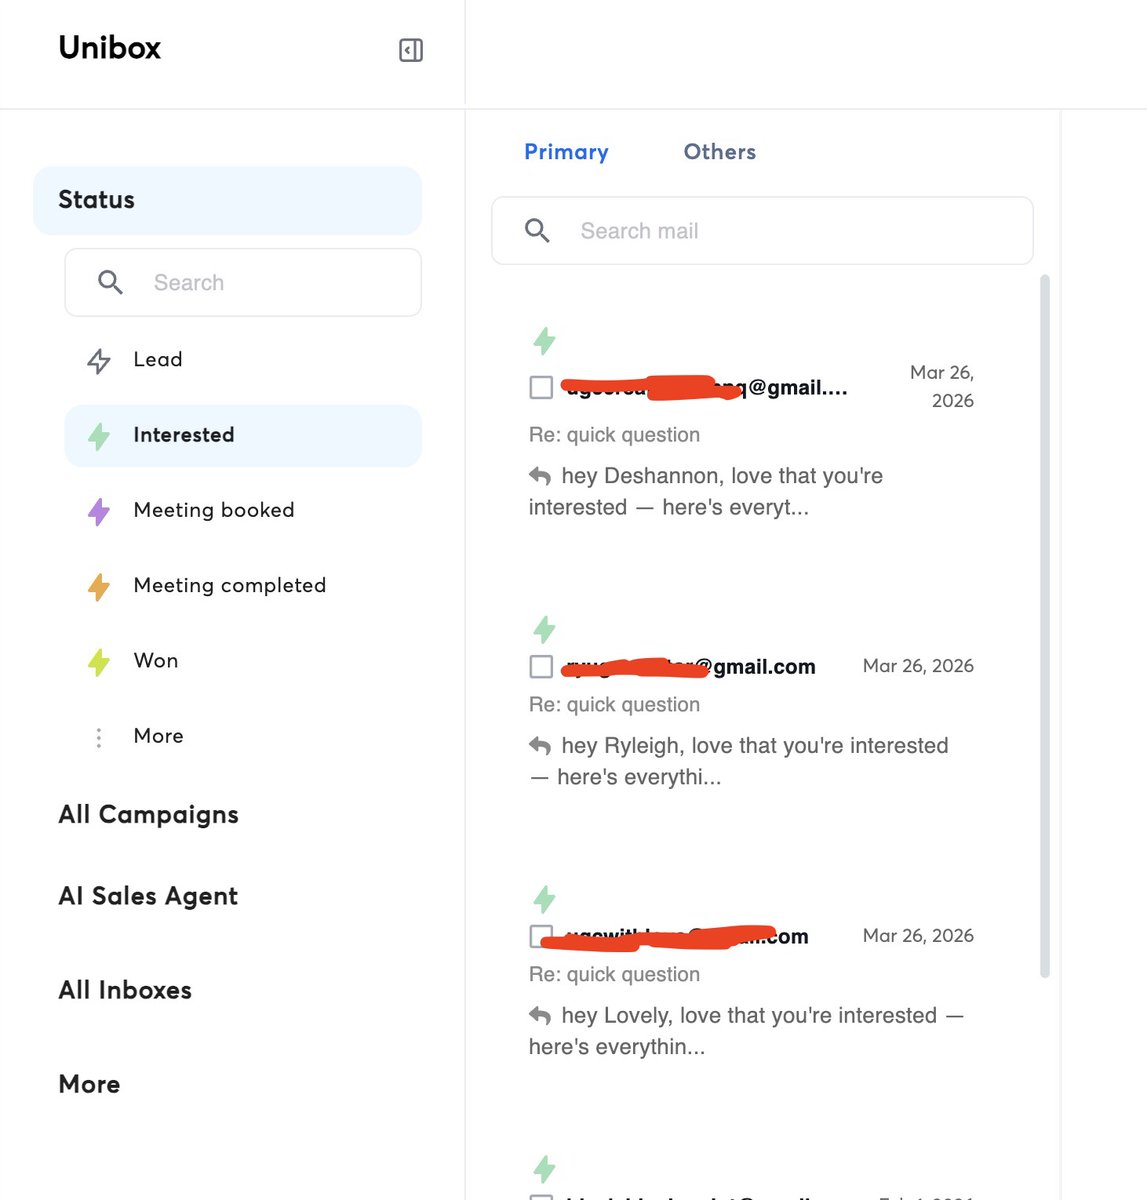
Task: Collapse the Unibox sidebar panel icon
Action: coord(411,50)
